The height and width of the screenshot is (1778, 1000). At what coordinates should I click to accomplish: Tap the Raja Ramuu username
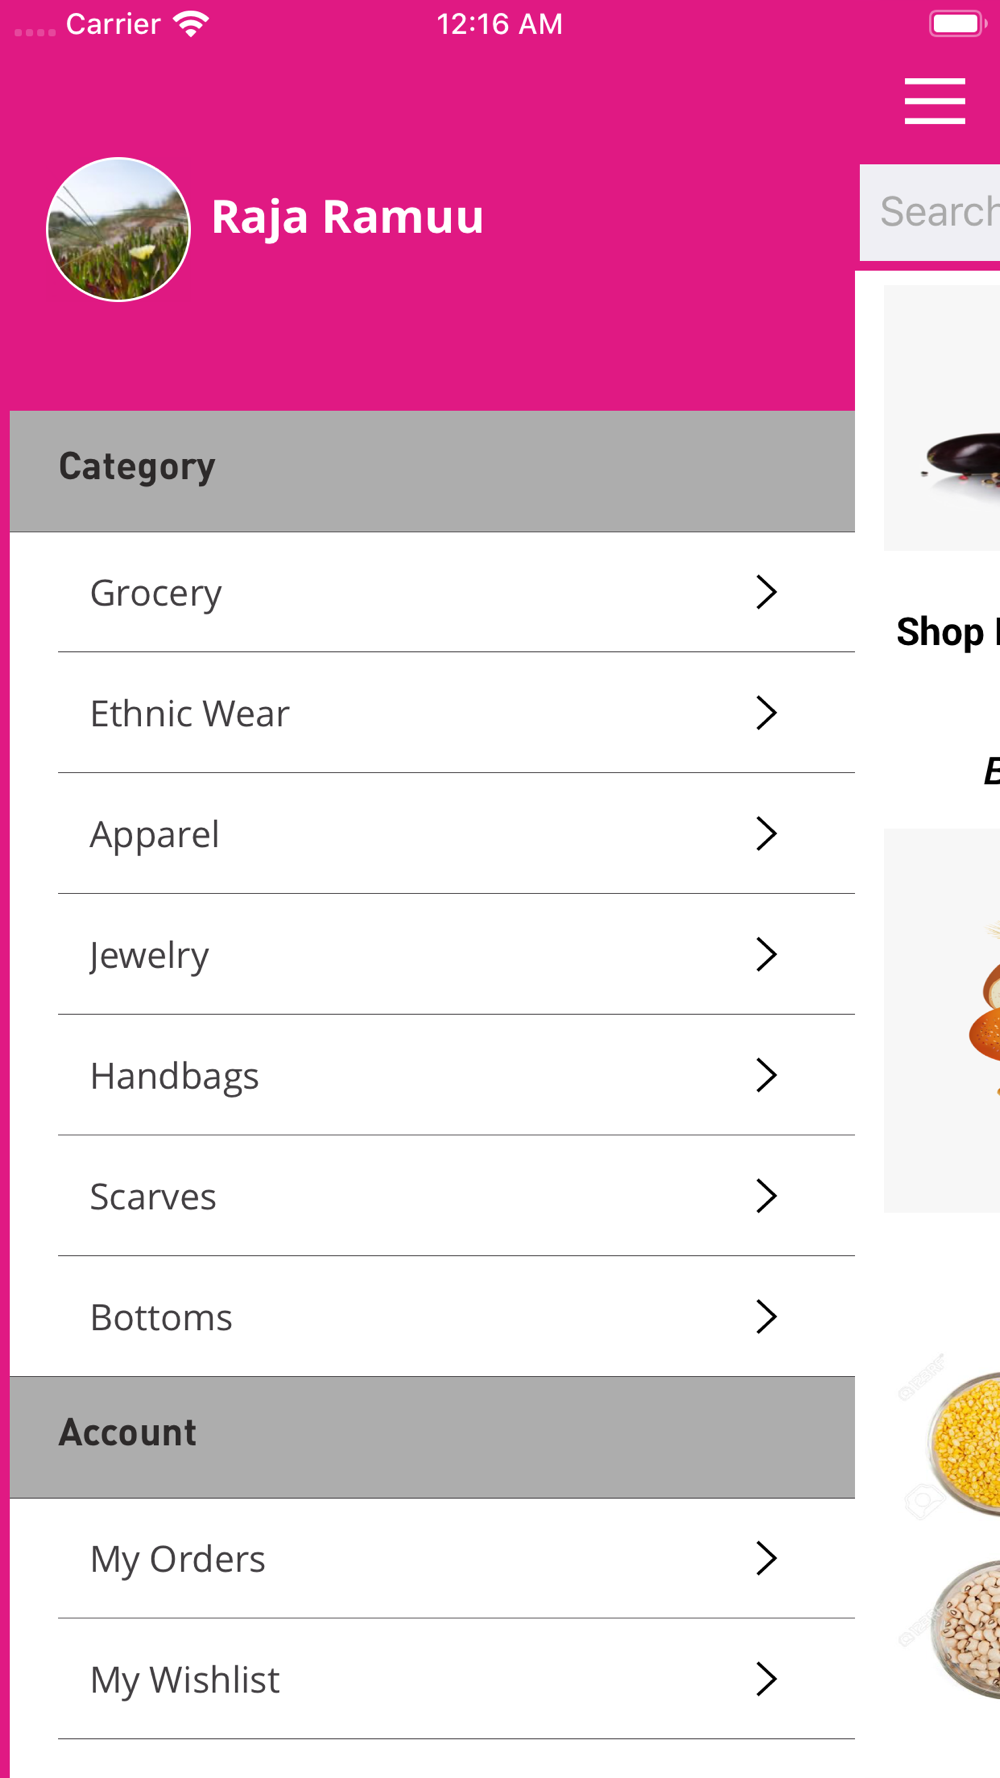point(347,217)
